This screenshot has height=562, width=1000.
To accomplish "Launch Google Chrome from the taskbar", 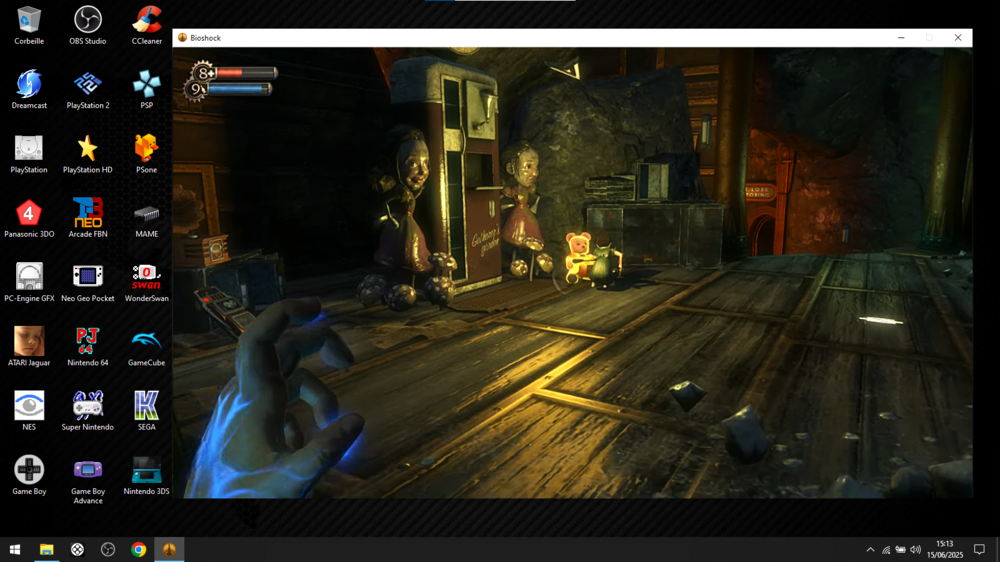I will [139, 550].
